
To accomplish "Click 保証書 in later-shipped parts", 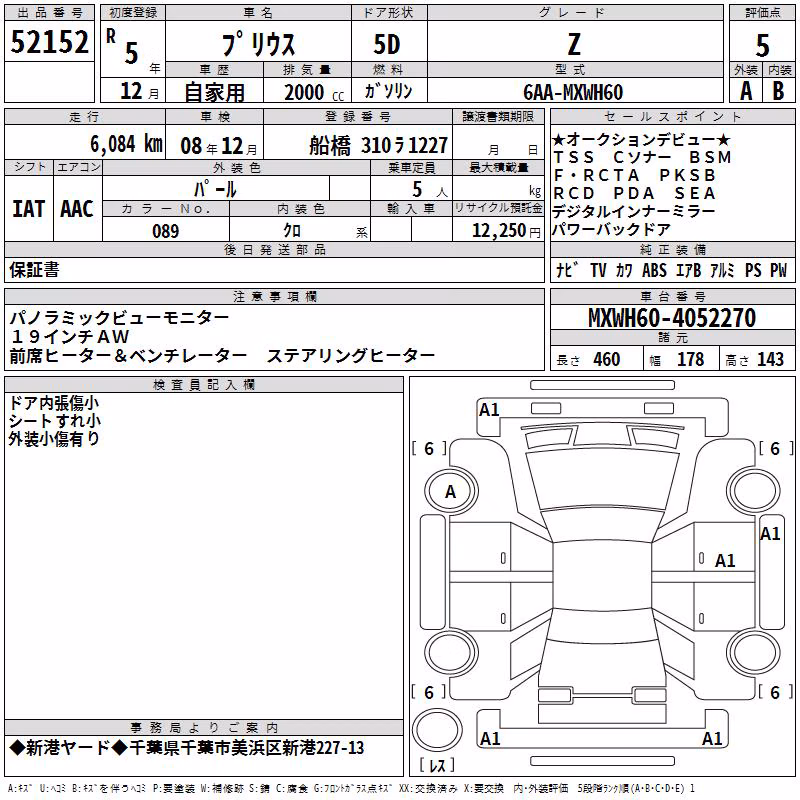I will tap(34, 270).
